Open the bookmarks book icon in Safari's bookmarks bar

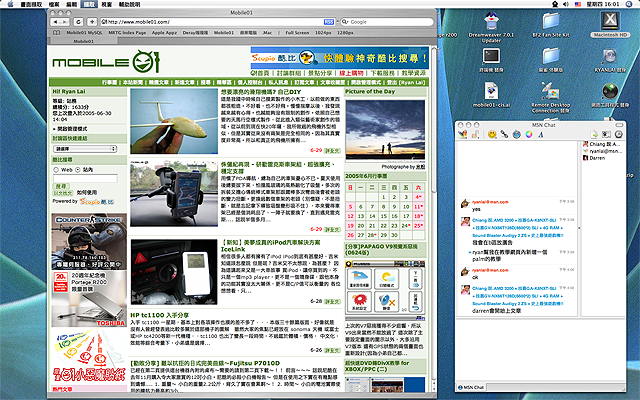(x=57, y=33)
